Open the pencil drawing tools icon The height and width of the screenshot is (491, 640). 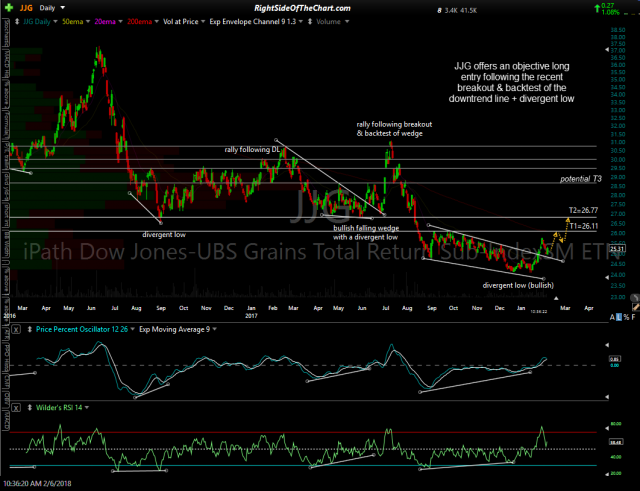[x=636, y=307]
